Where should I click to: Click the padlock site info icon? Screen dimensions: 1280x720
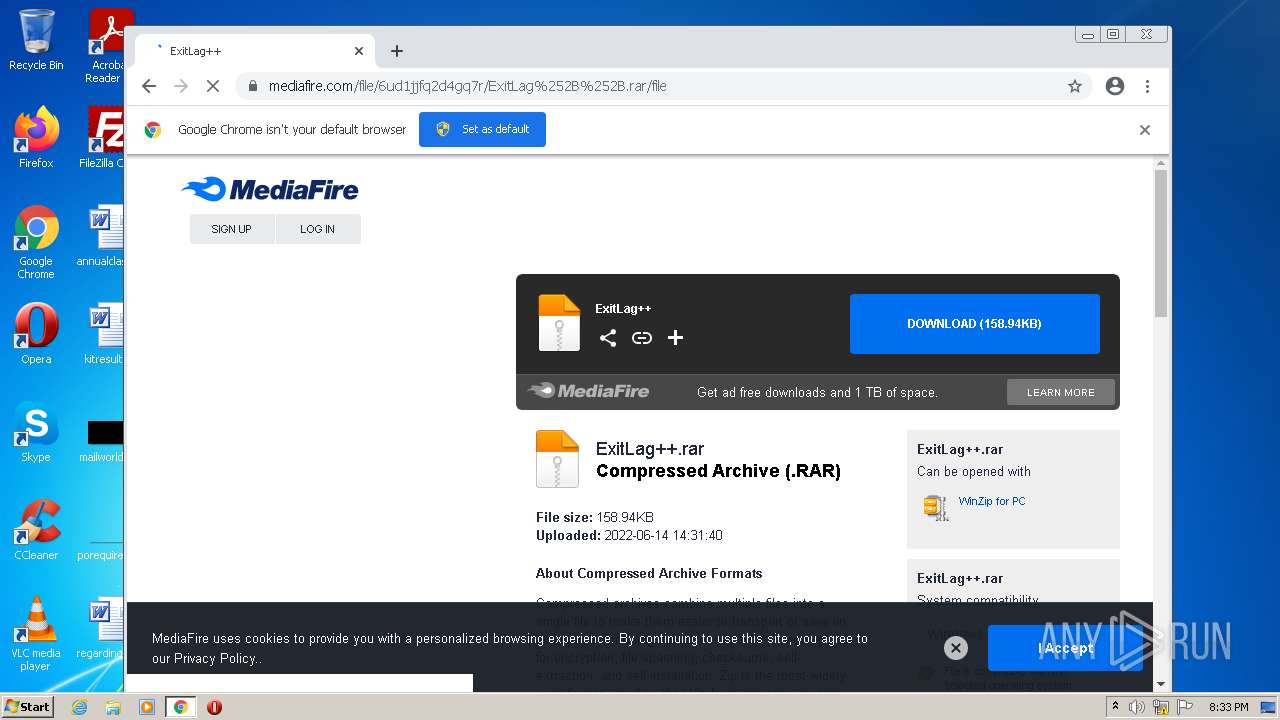tap(253, 86)
